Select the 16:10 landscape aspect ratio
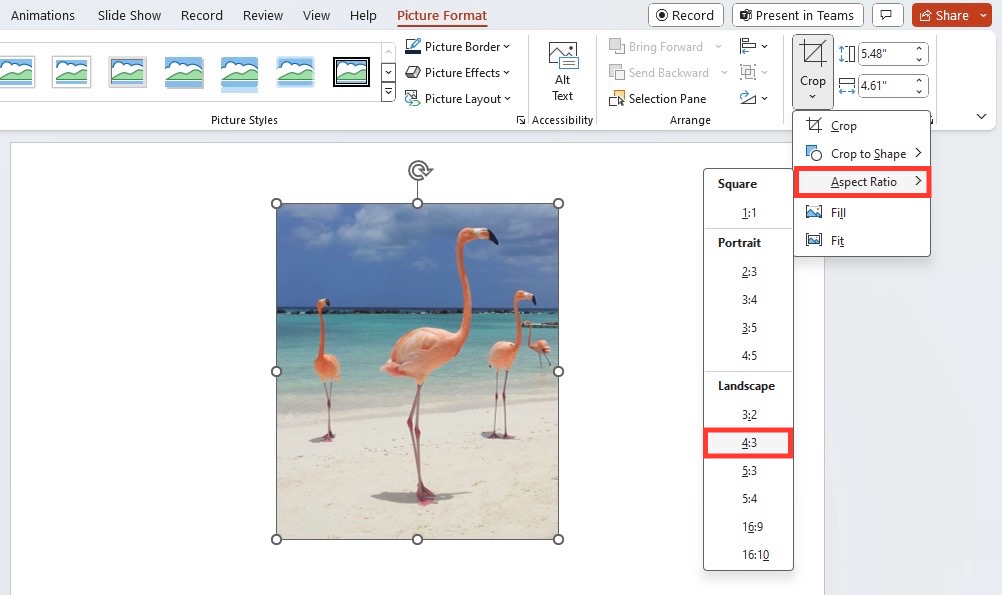1002x595 pixels. 748,555
